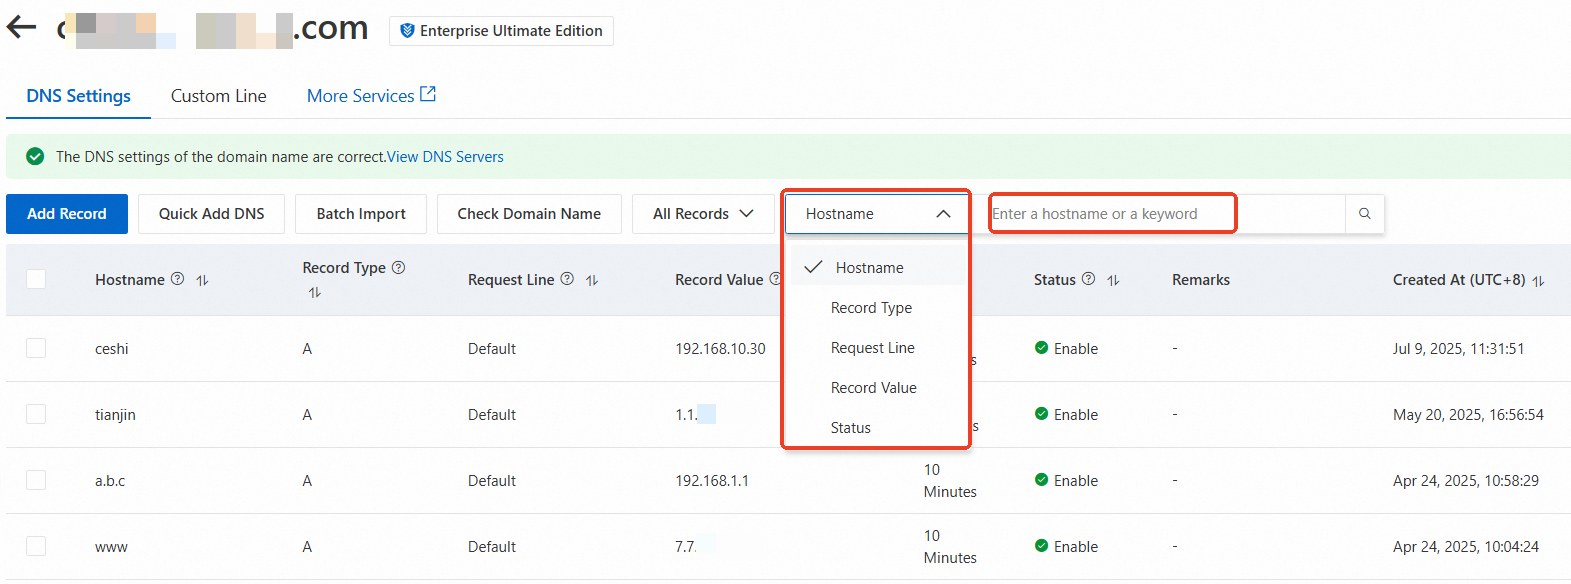Show Status column help tooltip icon
The width and height of the screenshot is (1571, 584).
pyautogui.click(x=1088, y=279)
